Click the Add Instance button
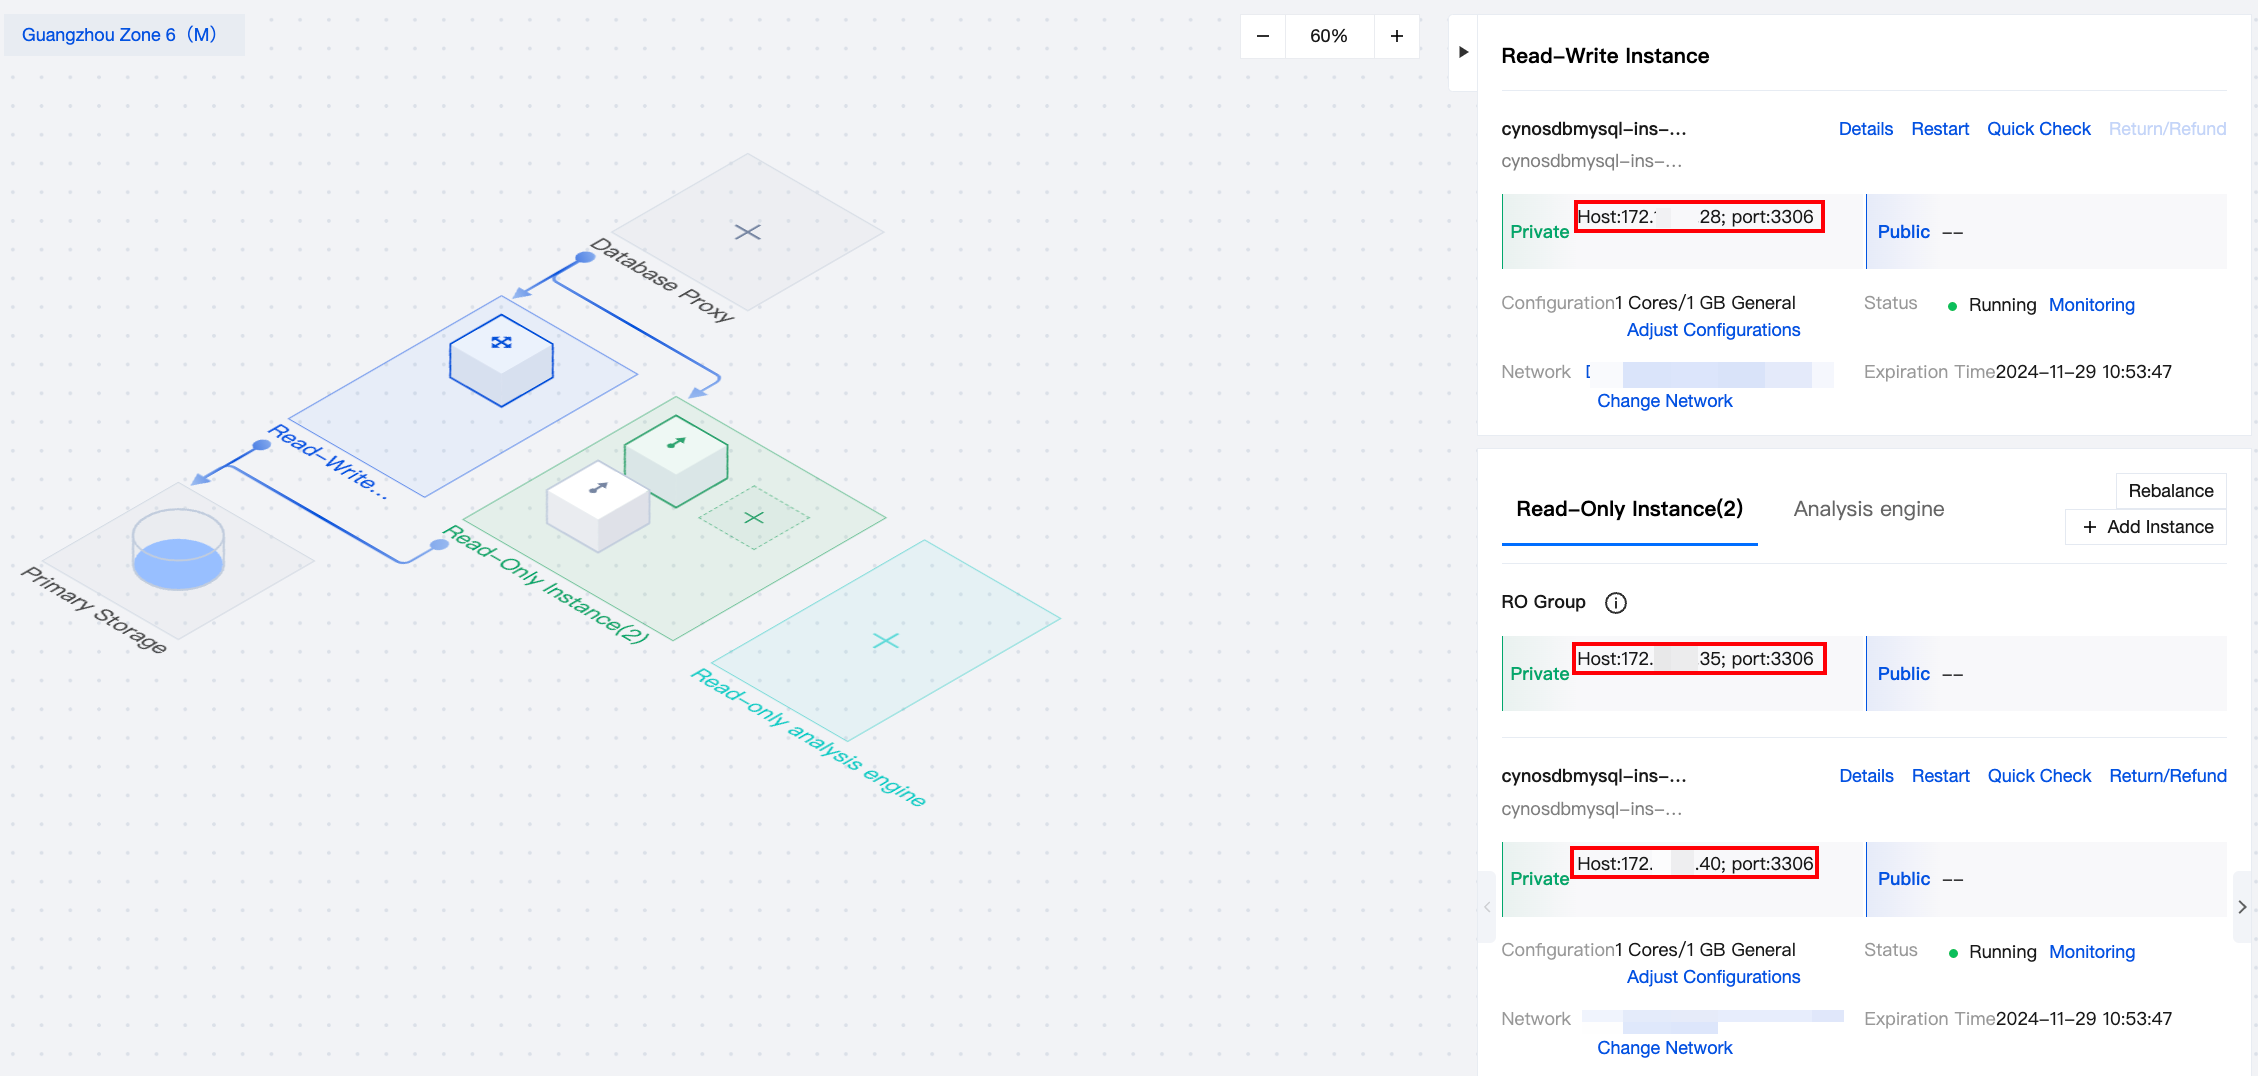This screenshot has height=1076, width=2258. pos(2147,527)
